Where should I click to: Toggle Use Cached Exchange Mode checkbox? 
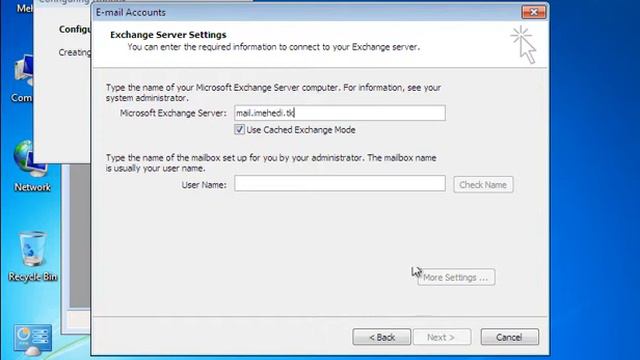pos(239,130)
